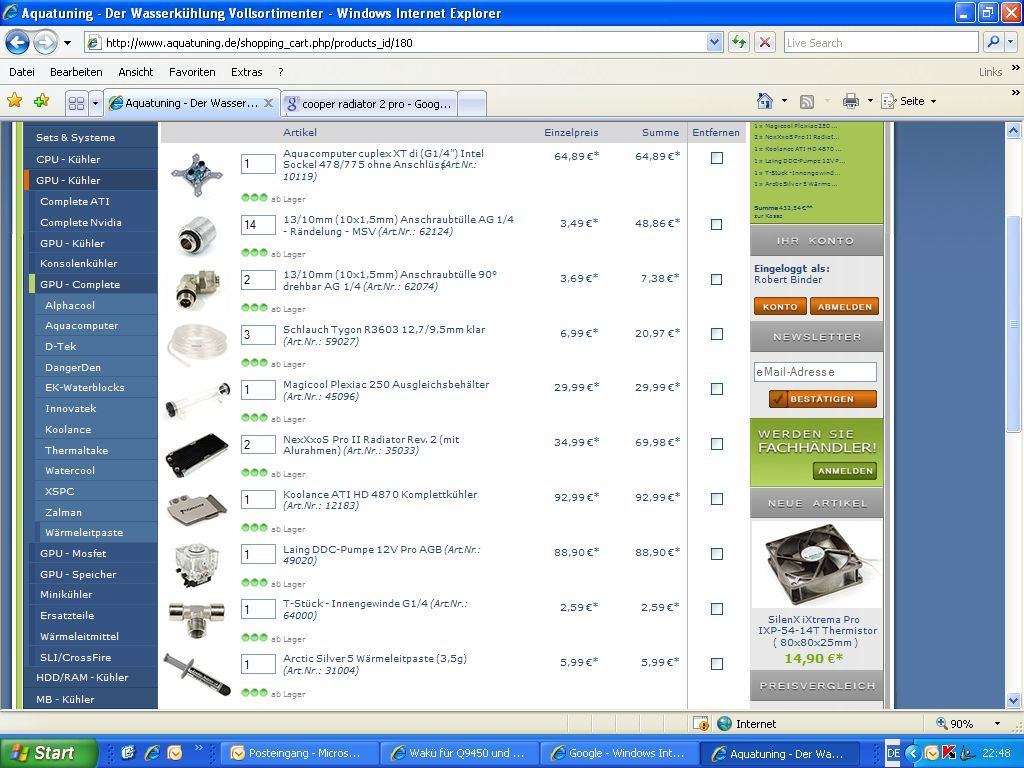
Task: Switch to Posteingang - Microsoft taskbar window
Action: (x=300, y=754)
